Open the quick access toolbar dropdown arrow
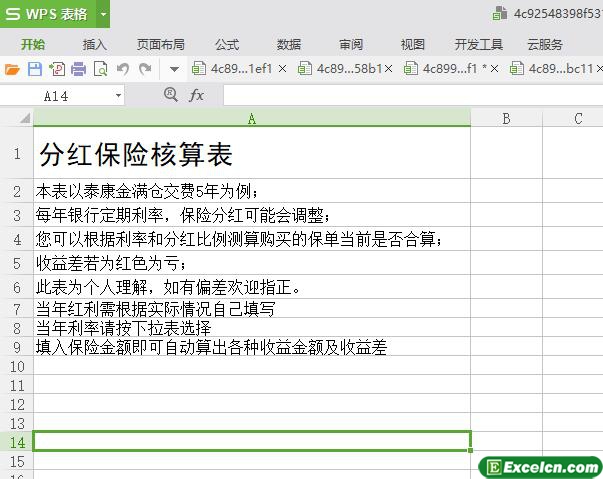 (174, 70)
